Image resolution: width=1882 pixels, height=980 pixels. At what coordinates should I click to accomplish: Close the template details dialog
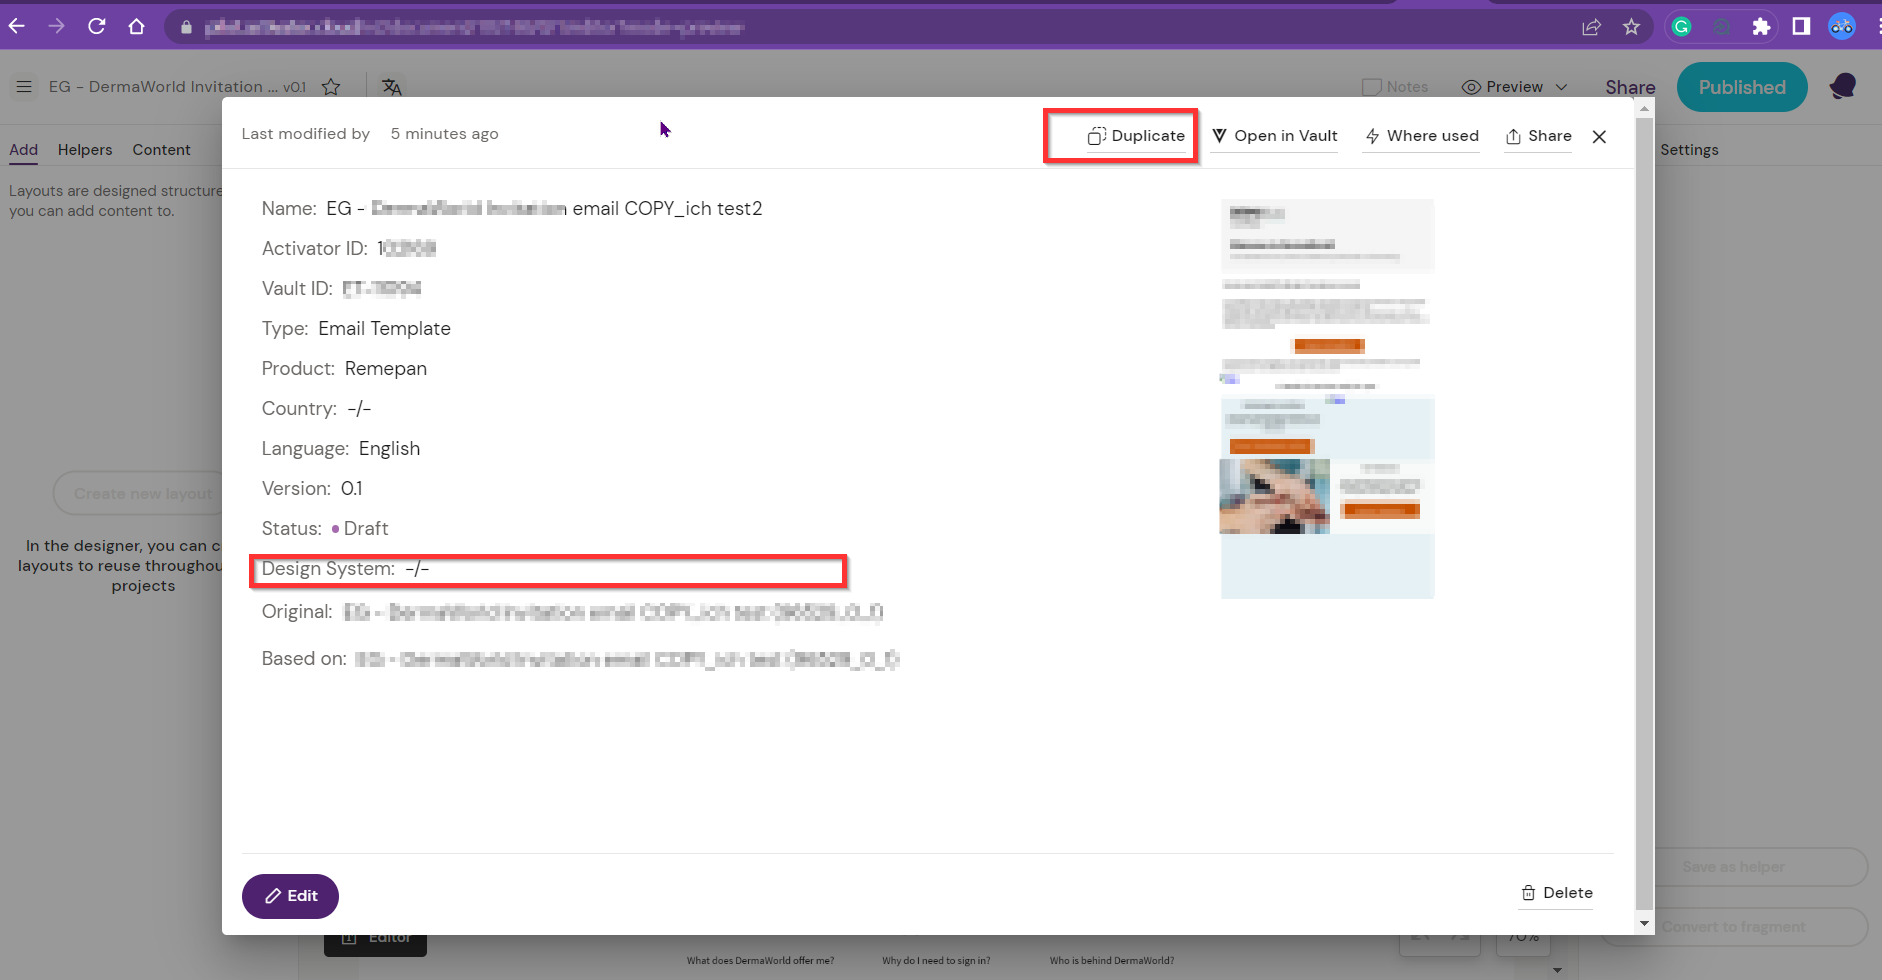tap(1599, 137)
